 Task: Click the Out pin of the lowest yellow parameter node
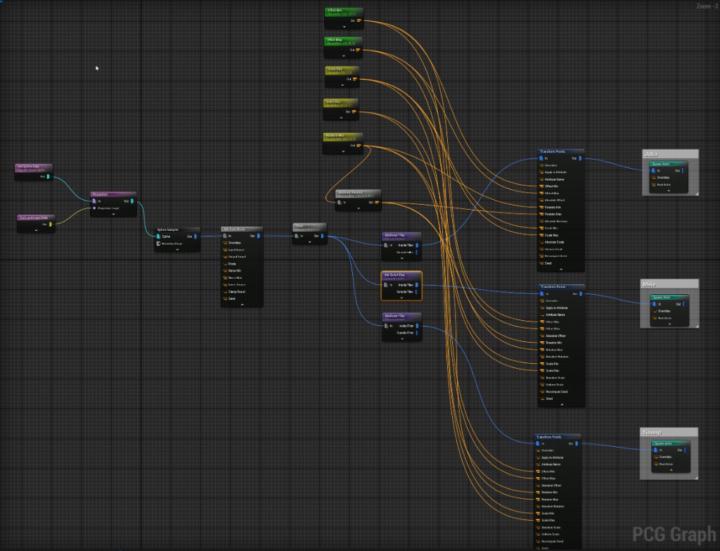tap(358, 146)
